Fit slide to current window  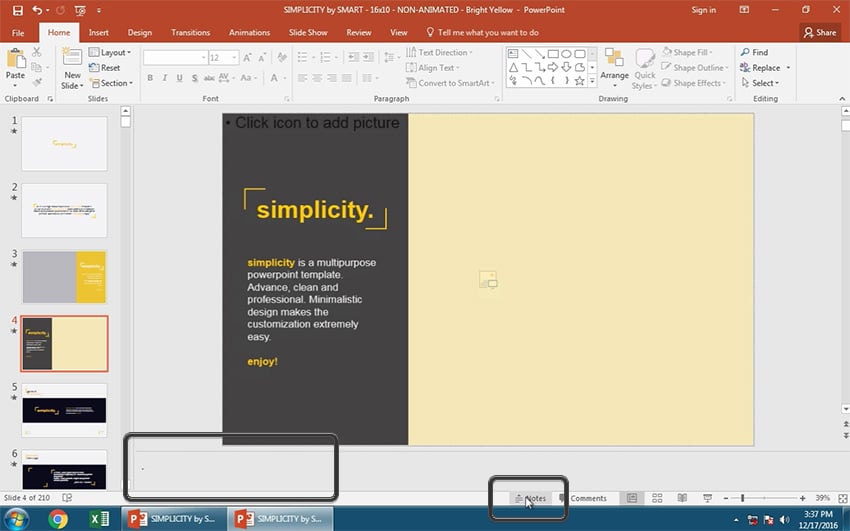(x=842, y=498)
